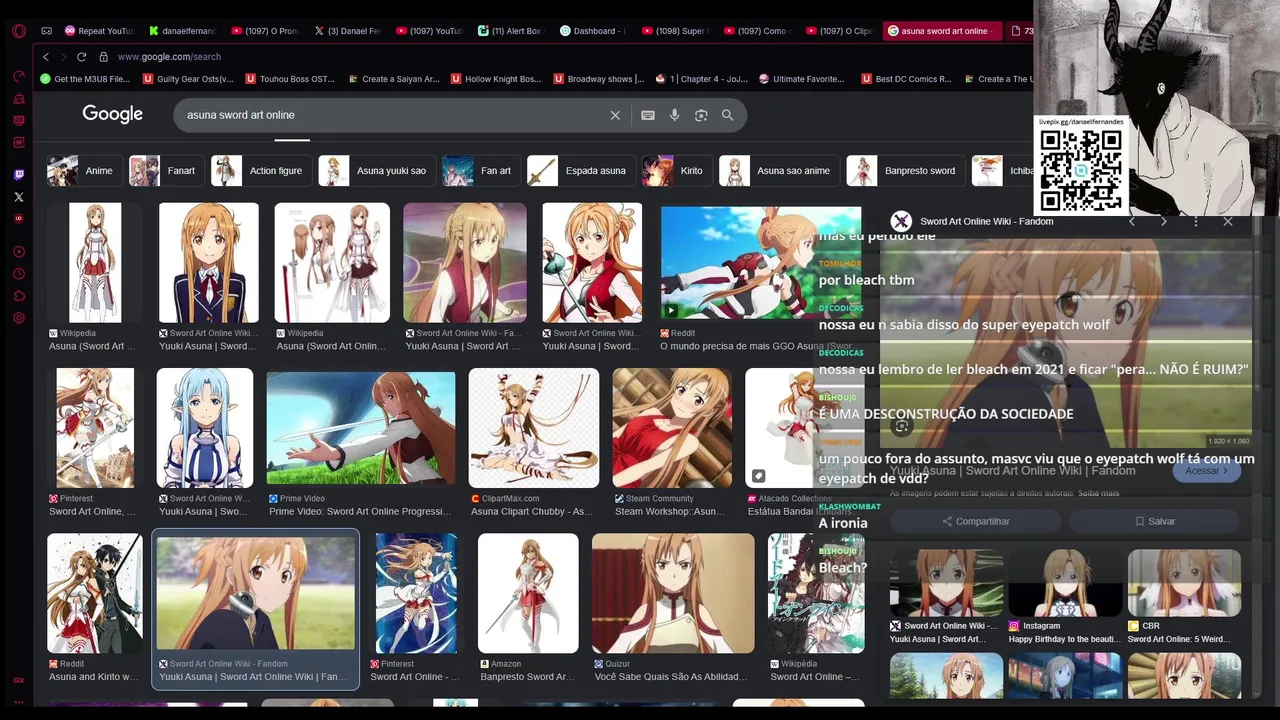The width and height of the screenshot is (1280, 720).
Task: Switch to the Dashboard tab
Action: pyautogui.click(x=592, y=31)
